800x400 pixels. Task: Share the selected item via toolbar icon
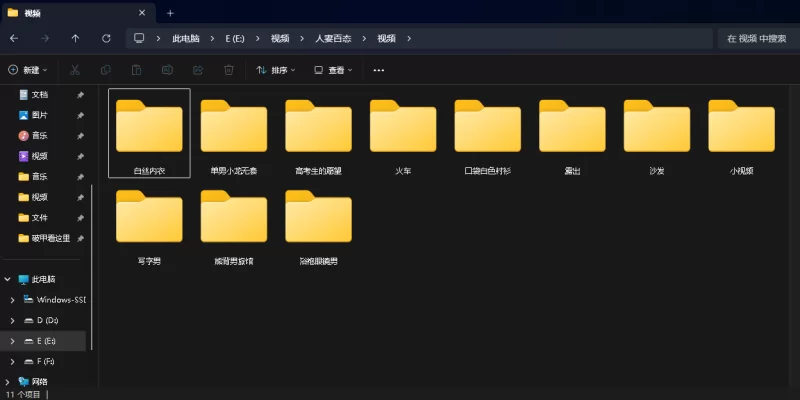[198, 70]
